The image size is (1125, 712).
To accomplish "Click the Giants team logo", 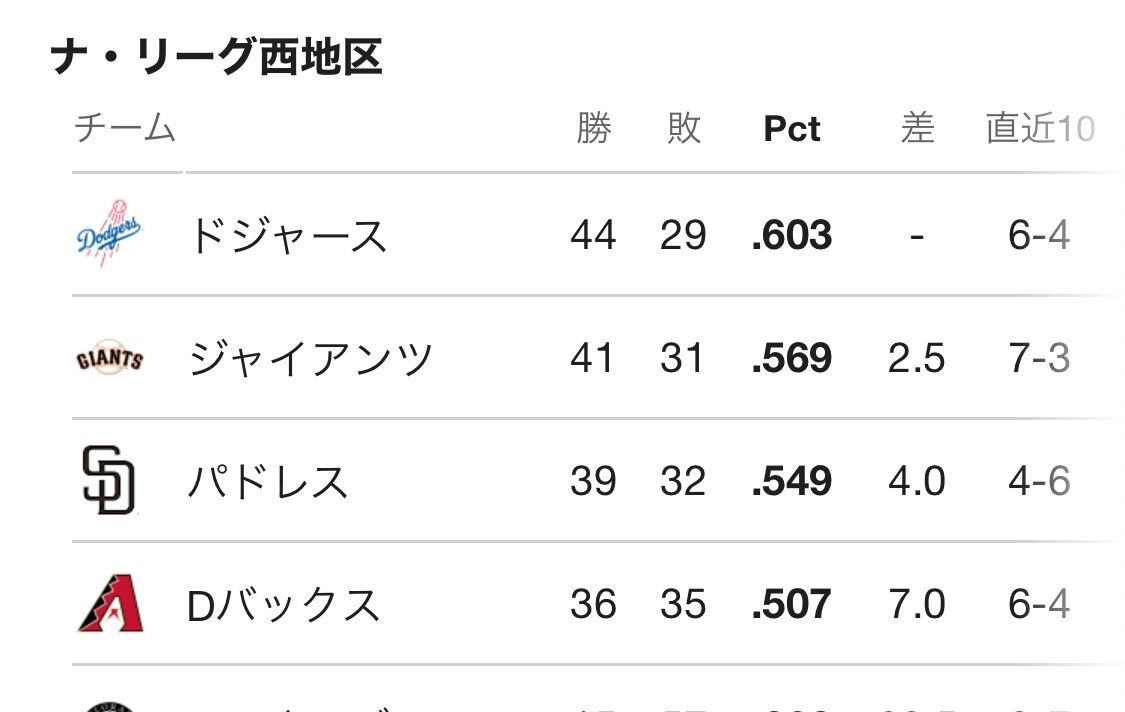I will pos(110,359).
